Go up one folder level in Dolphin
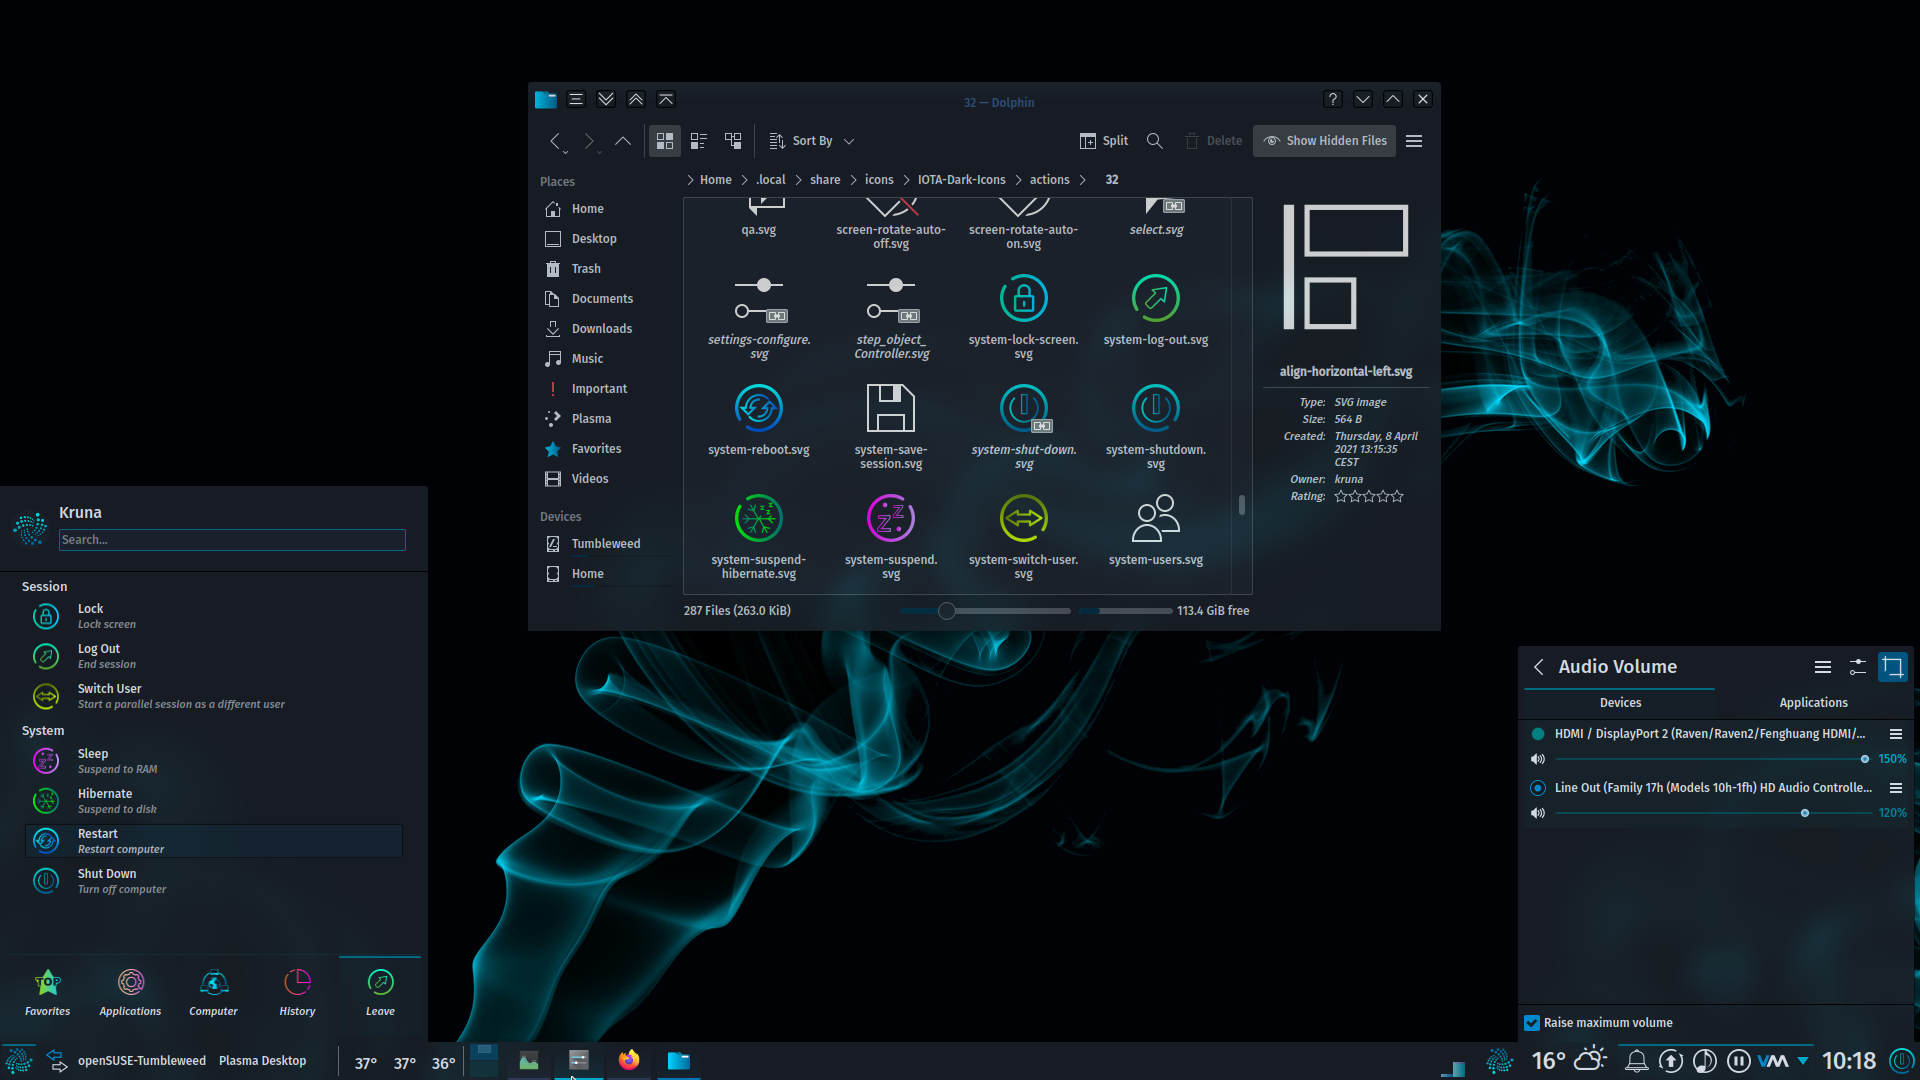 [x=622, y=141]
